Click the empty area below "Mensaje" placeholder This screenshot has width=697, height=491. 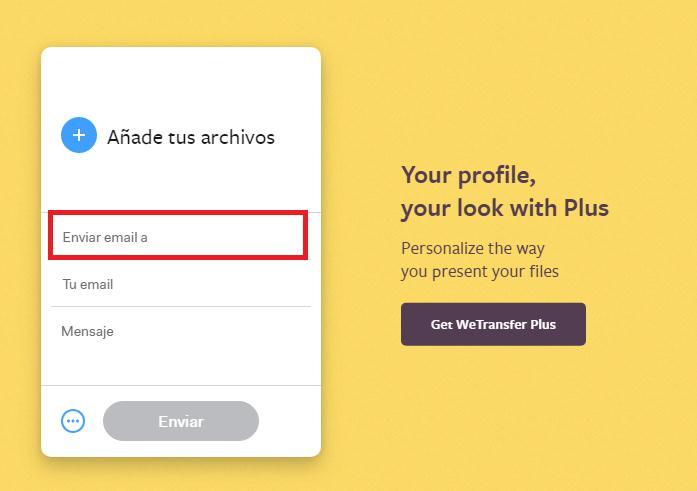[x=180, y=363]
